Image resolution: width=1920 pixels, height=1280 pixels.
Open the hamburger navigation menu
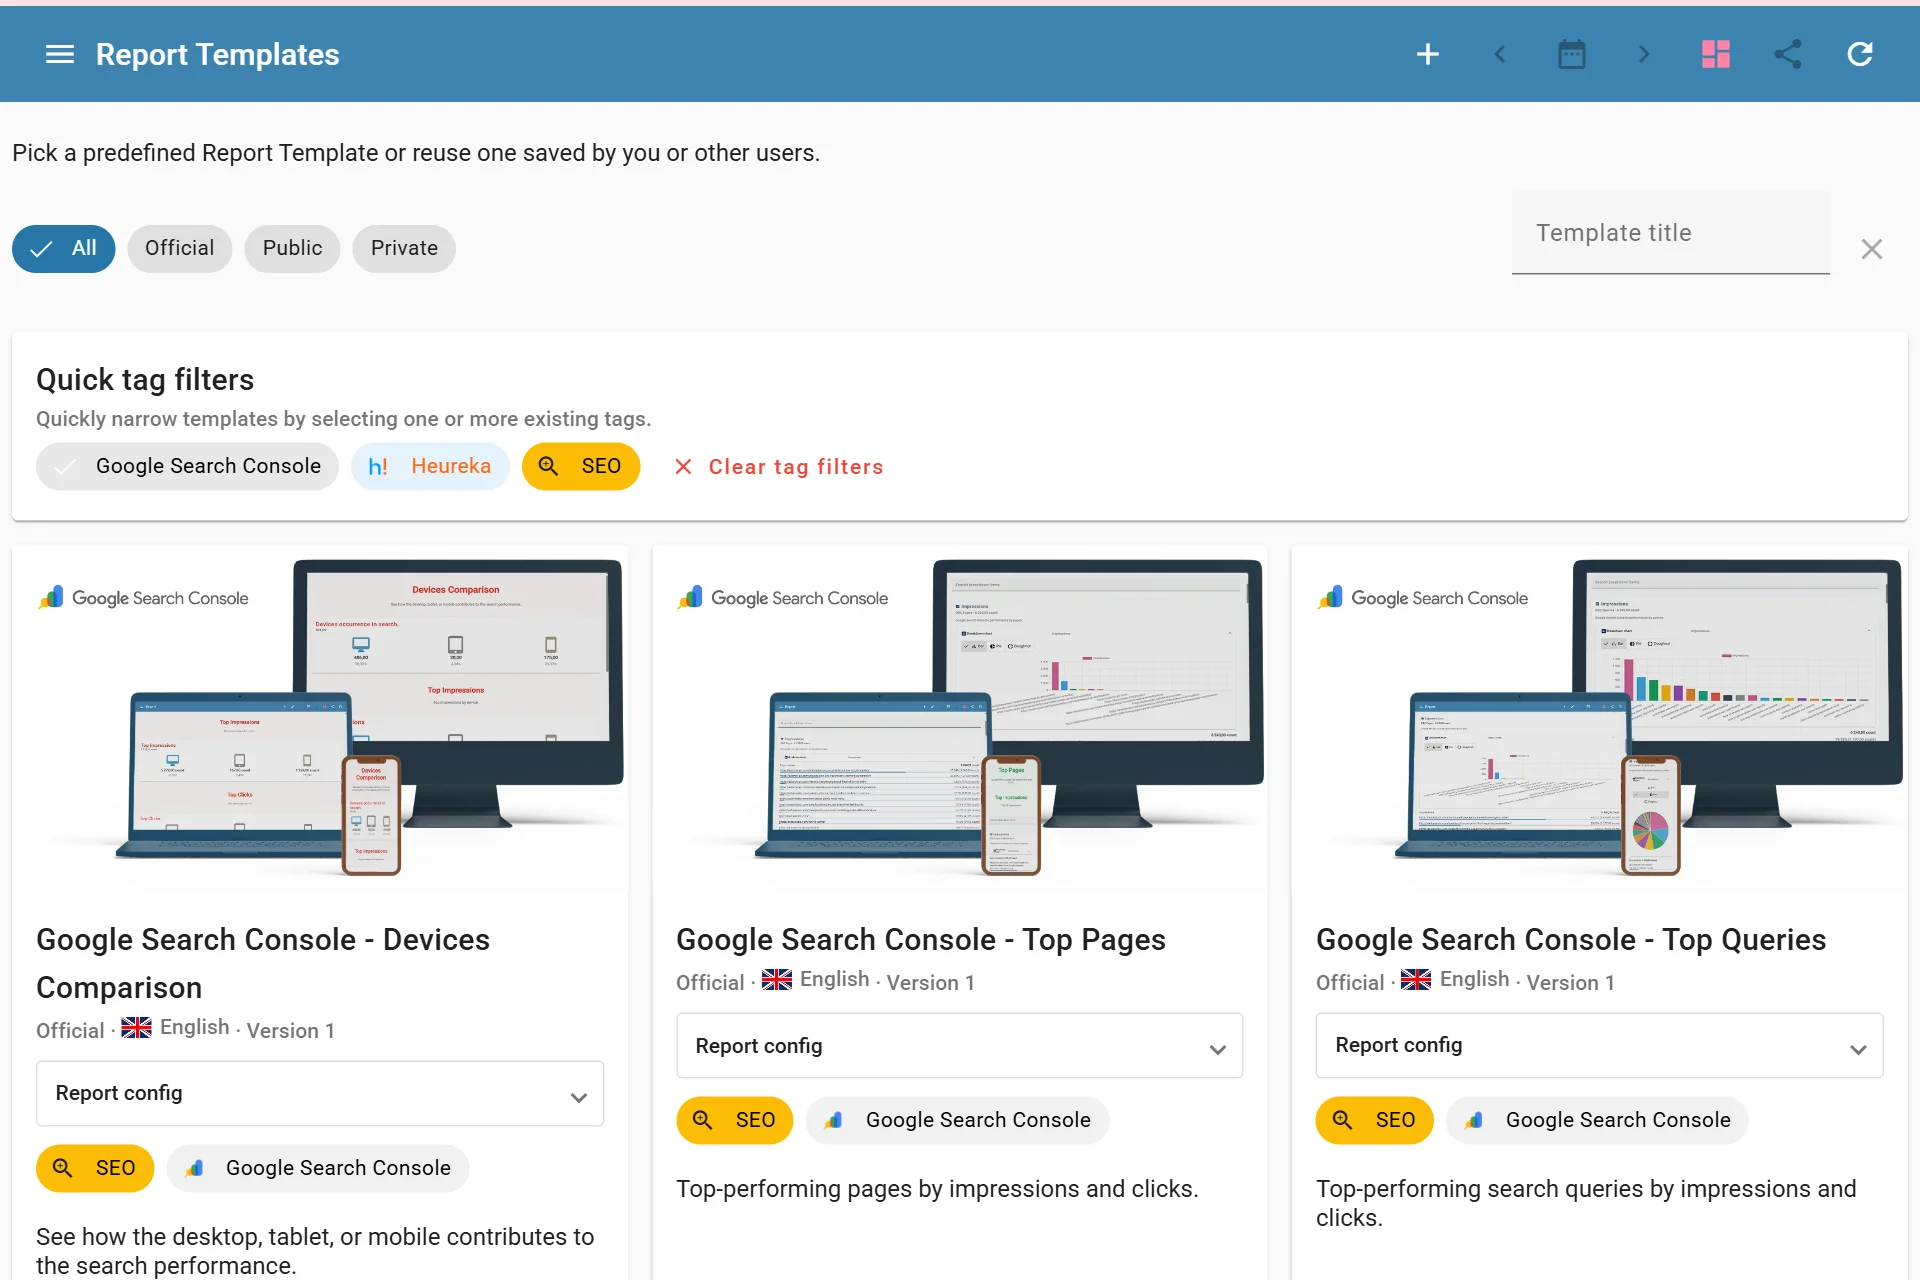tap(60, 54)
